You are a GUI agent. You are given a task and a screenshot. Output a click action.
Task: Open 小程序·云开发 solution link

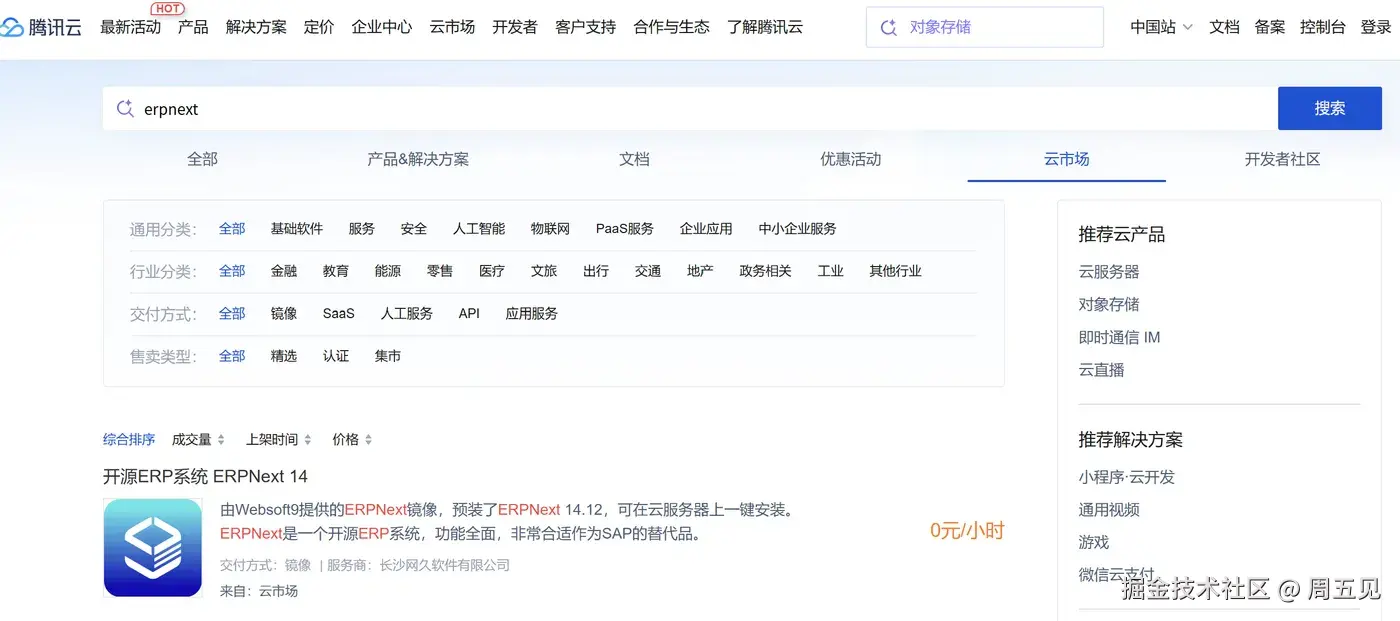point(1127,477)
